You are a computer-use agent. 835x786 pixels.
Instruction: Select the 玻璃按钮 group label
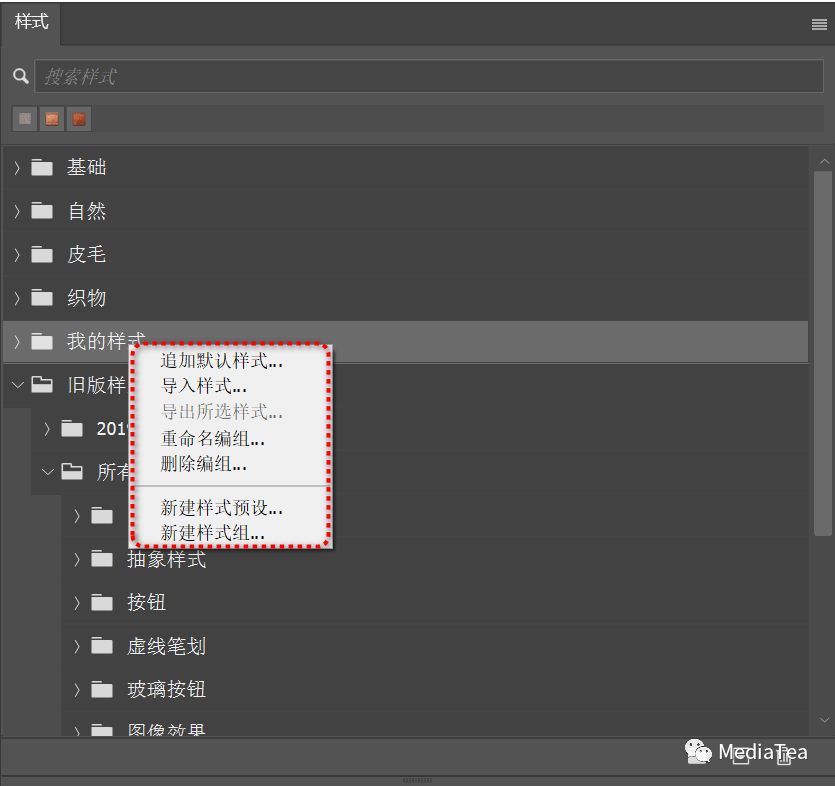166,690
